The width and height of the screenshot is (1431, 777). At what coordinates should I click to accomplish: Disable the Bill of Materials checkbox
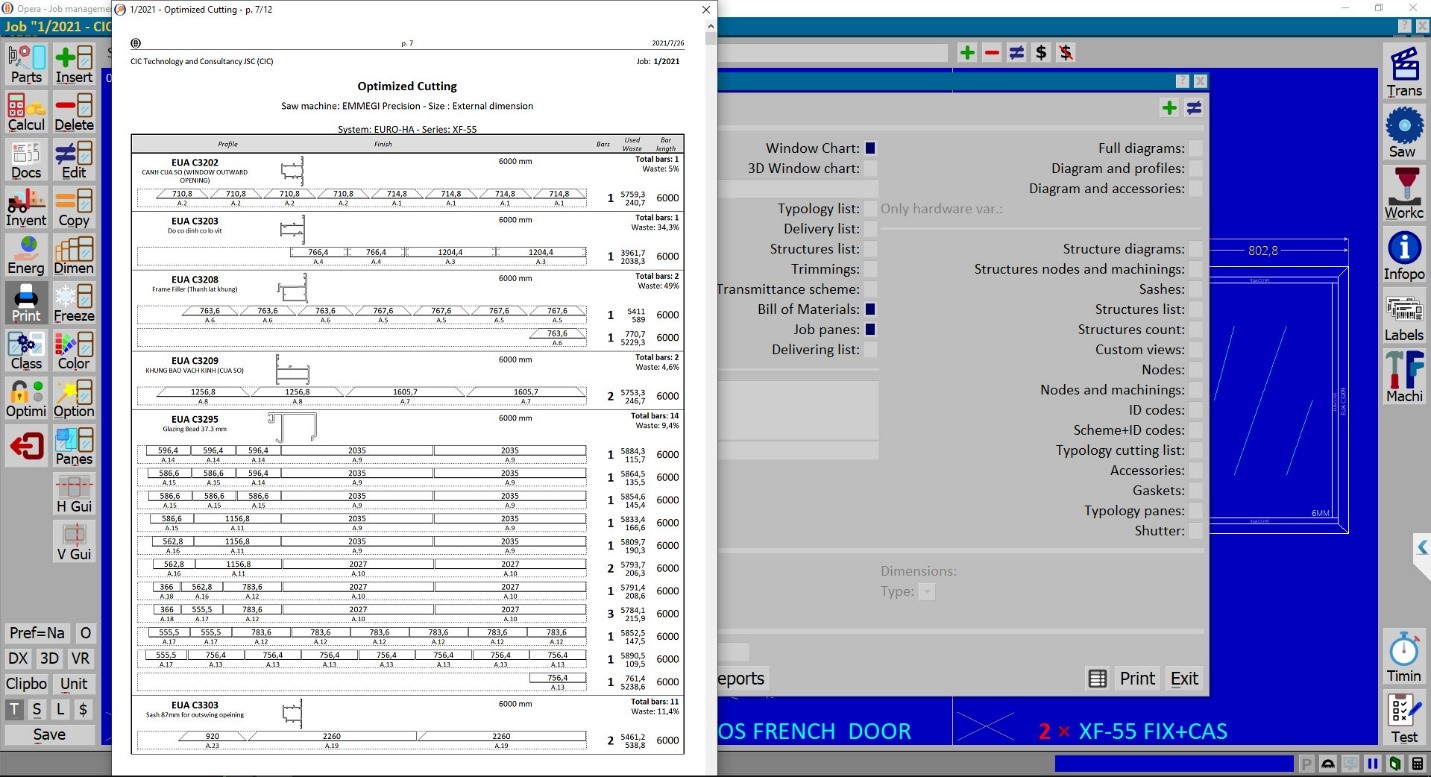870,309
